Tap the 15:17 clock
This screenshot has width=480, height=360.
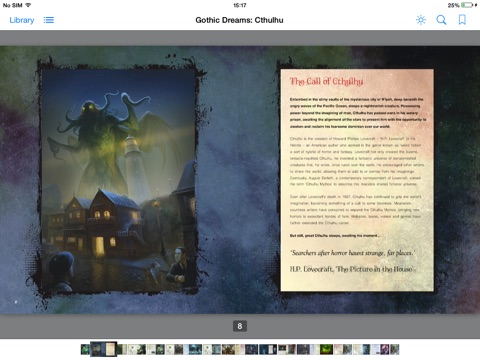tap(240, 5)
